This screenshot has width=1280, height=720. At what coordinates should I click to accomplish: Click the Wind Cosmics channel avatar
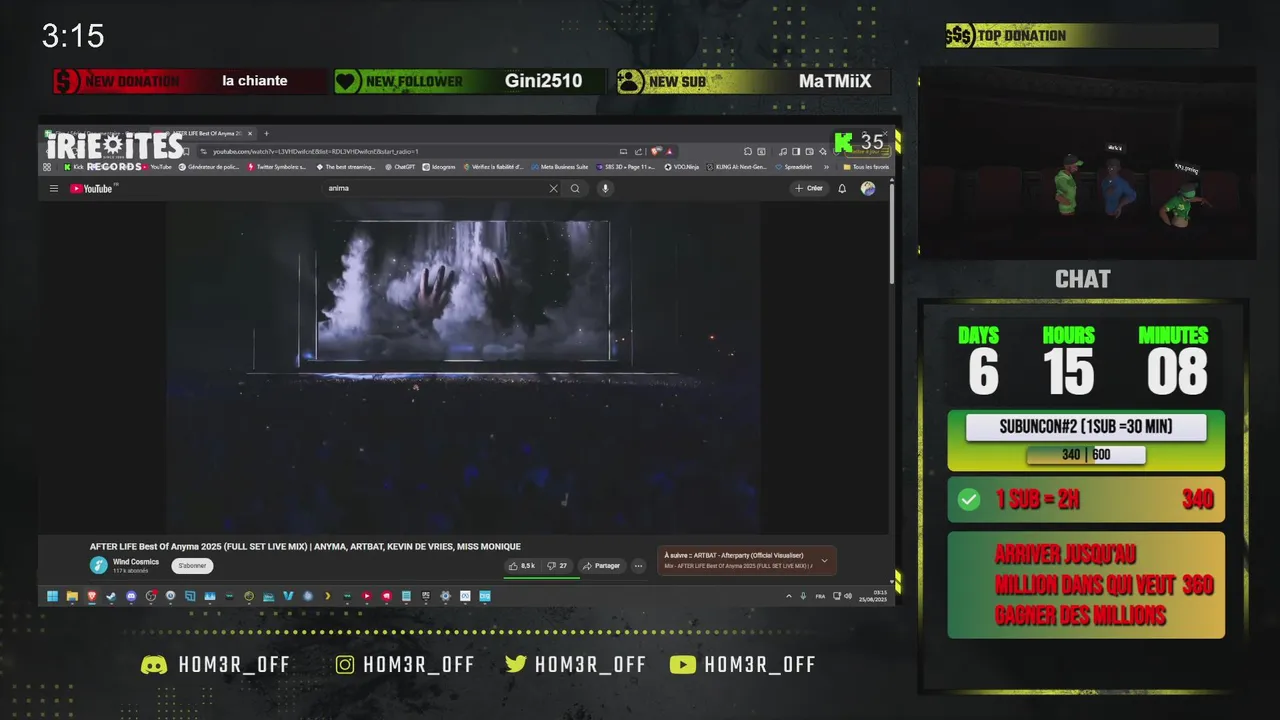[x=98, y=566]
